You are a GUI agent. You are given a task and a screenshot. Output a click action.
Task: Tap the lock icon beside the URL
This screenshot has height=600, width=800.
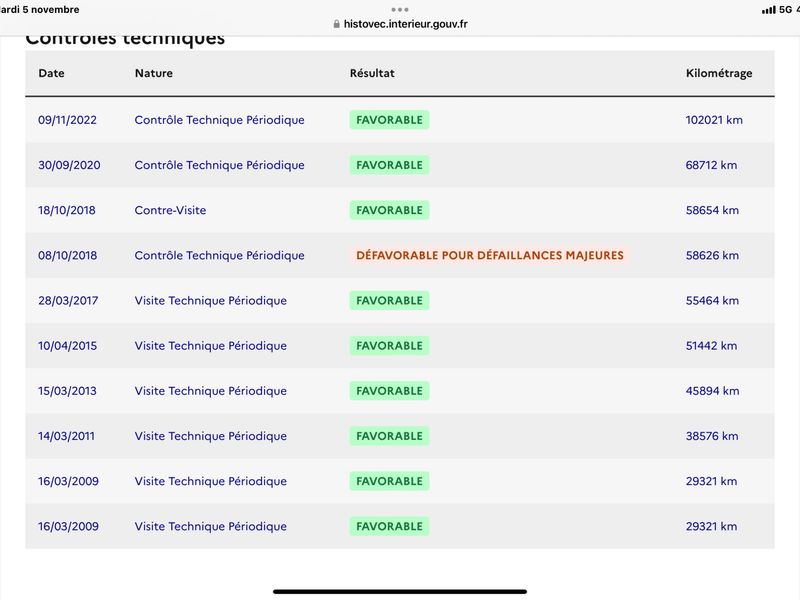[x=336, y=24]
